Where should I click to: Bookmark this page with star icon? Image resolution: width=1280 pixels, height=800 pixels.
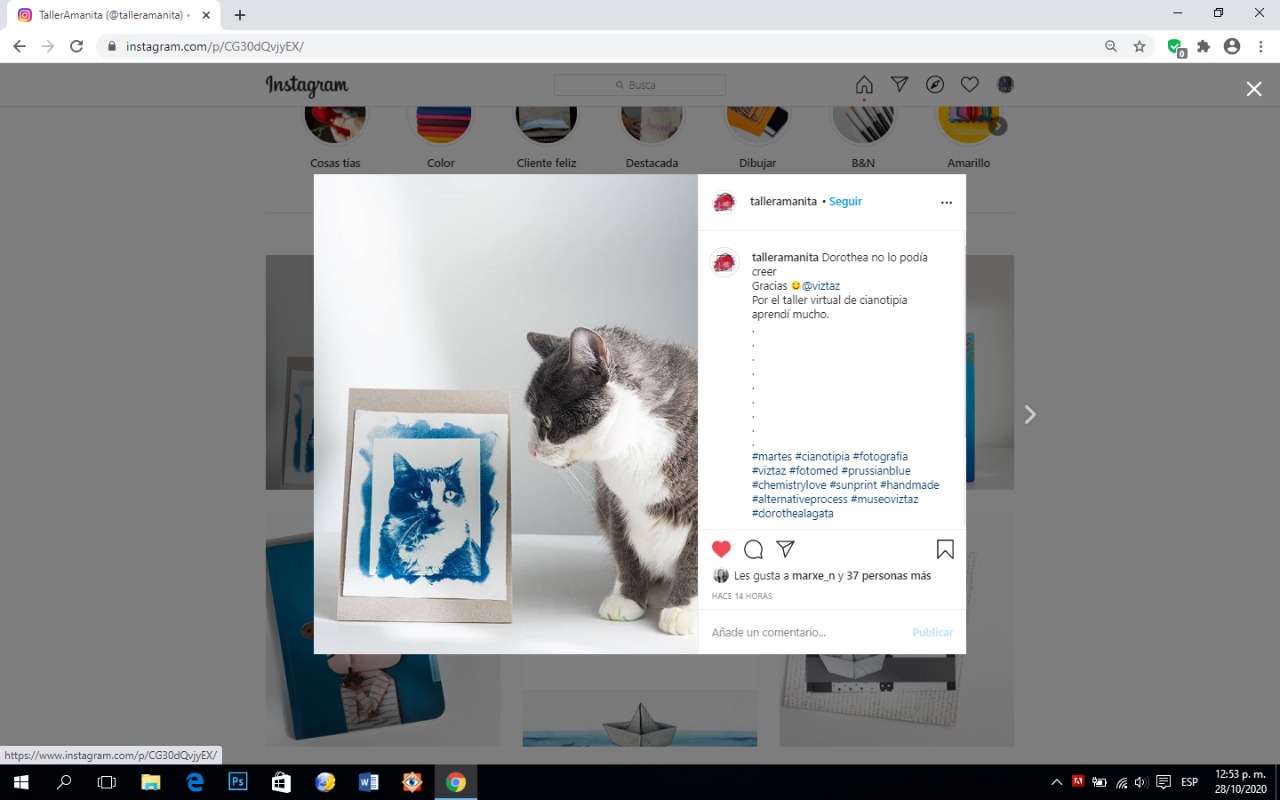[1139, 46]
